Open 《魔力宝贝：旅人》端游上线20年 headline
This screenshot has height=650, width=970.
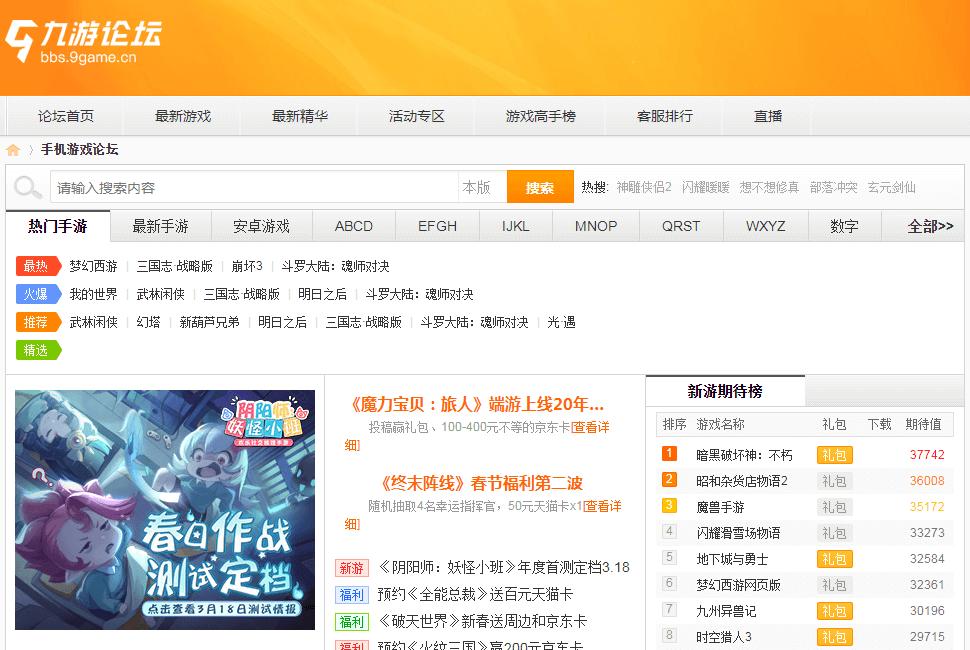pyautogui.click(x=476, y=404)
